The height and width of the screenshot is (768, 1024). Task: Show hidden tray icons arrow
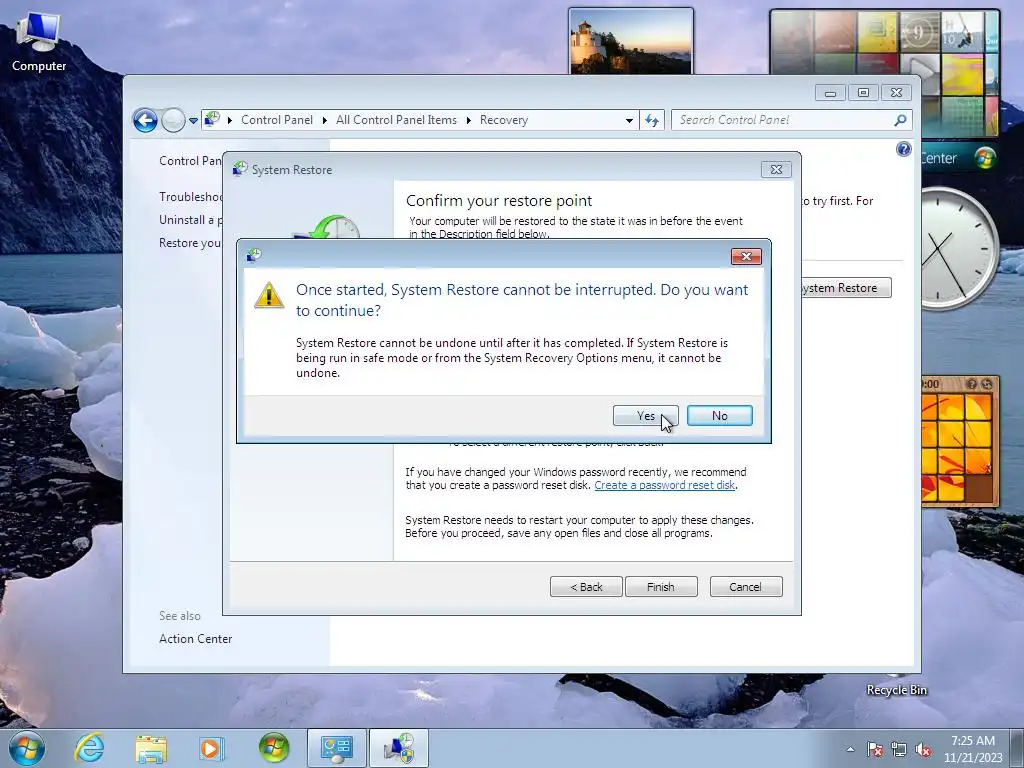(850, 749)
